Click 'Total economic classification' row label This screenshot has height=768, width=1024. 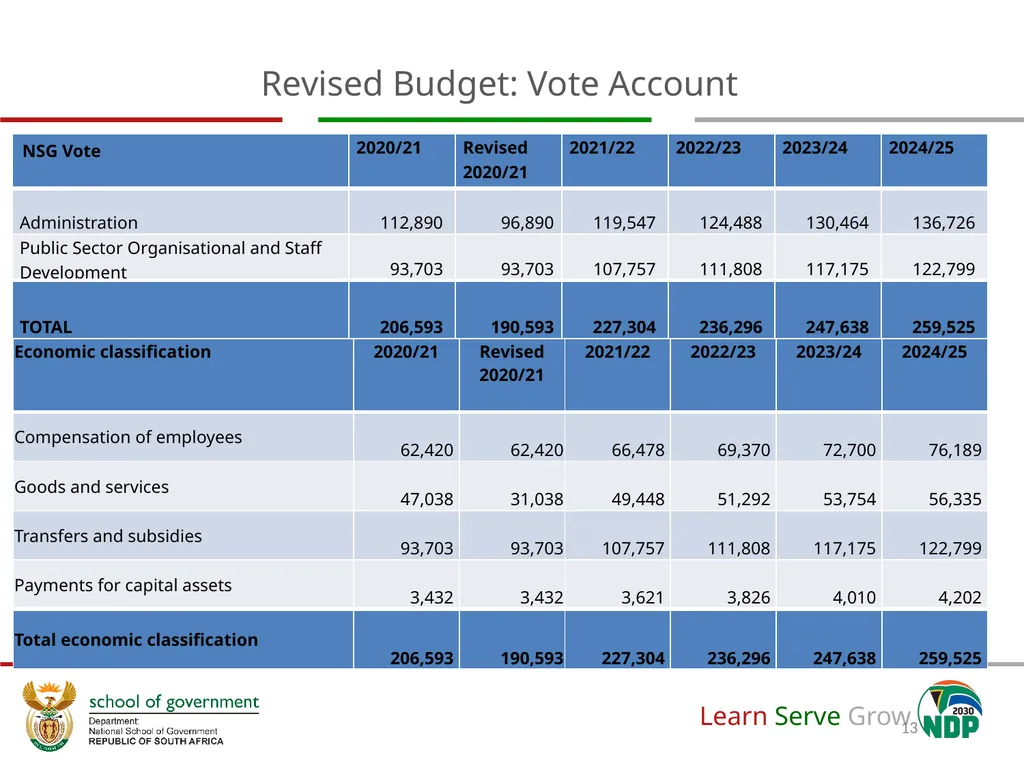click(x=136, y=639)
